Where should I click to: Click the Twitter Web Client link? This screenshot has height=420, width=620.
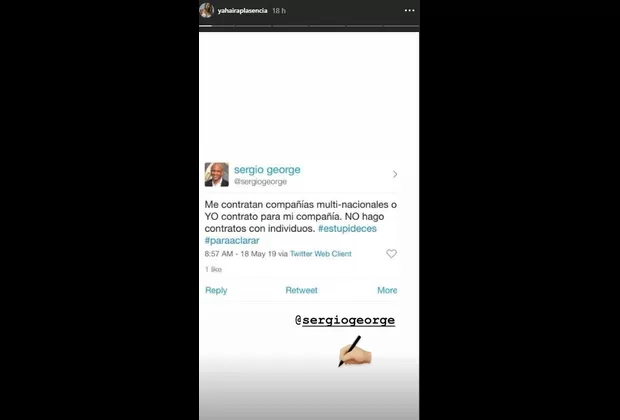point(321,254)
